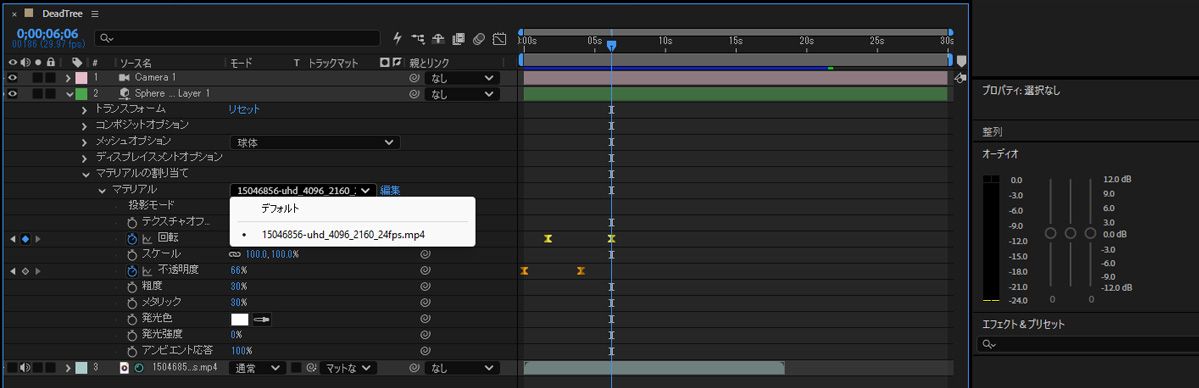Open layer 3 マットな track matte dropdown

point(349,368)
